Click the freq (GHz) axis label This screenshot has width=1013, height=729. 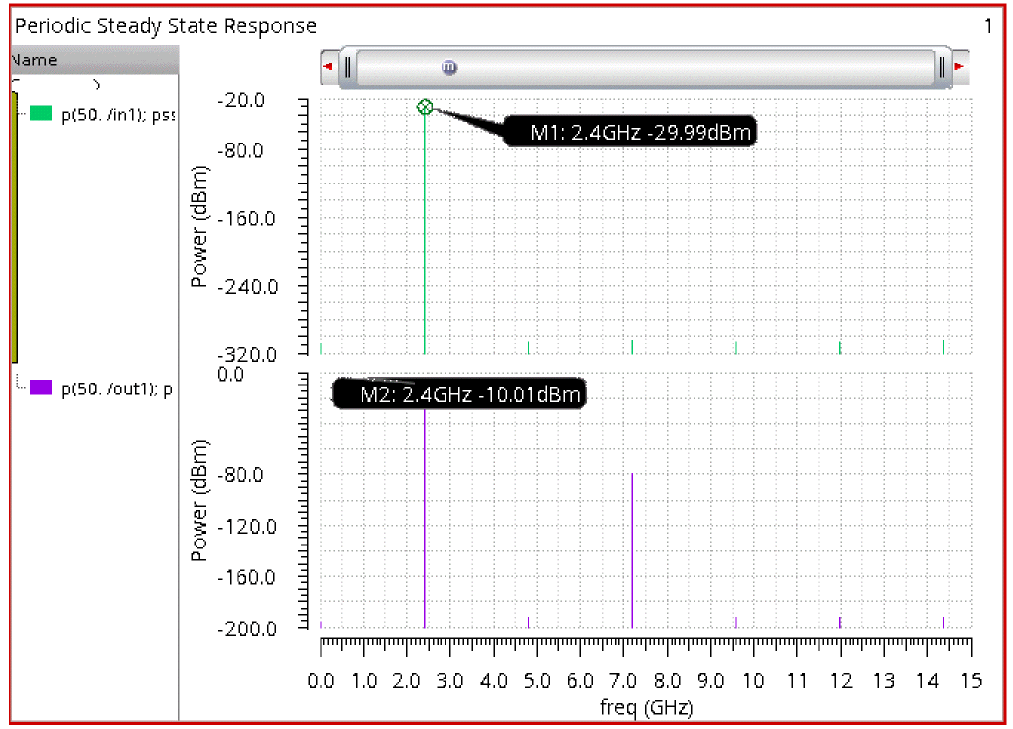[x=646, y=708]
